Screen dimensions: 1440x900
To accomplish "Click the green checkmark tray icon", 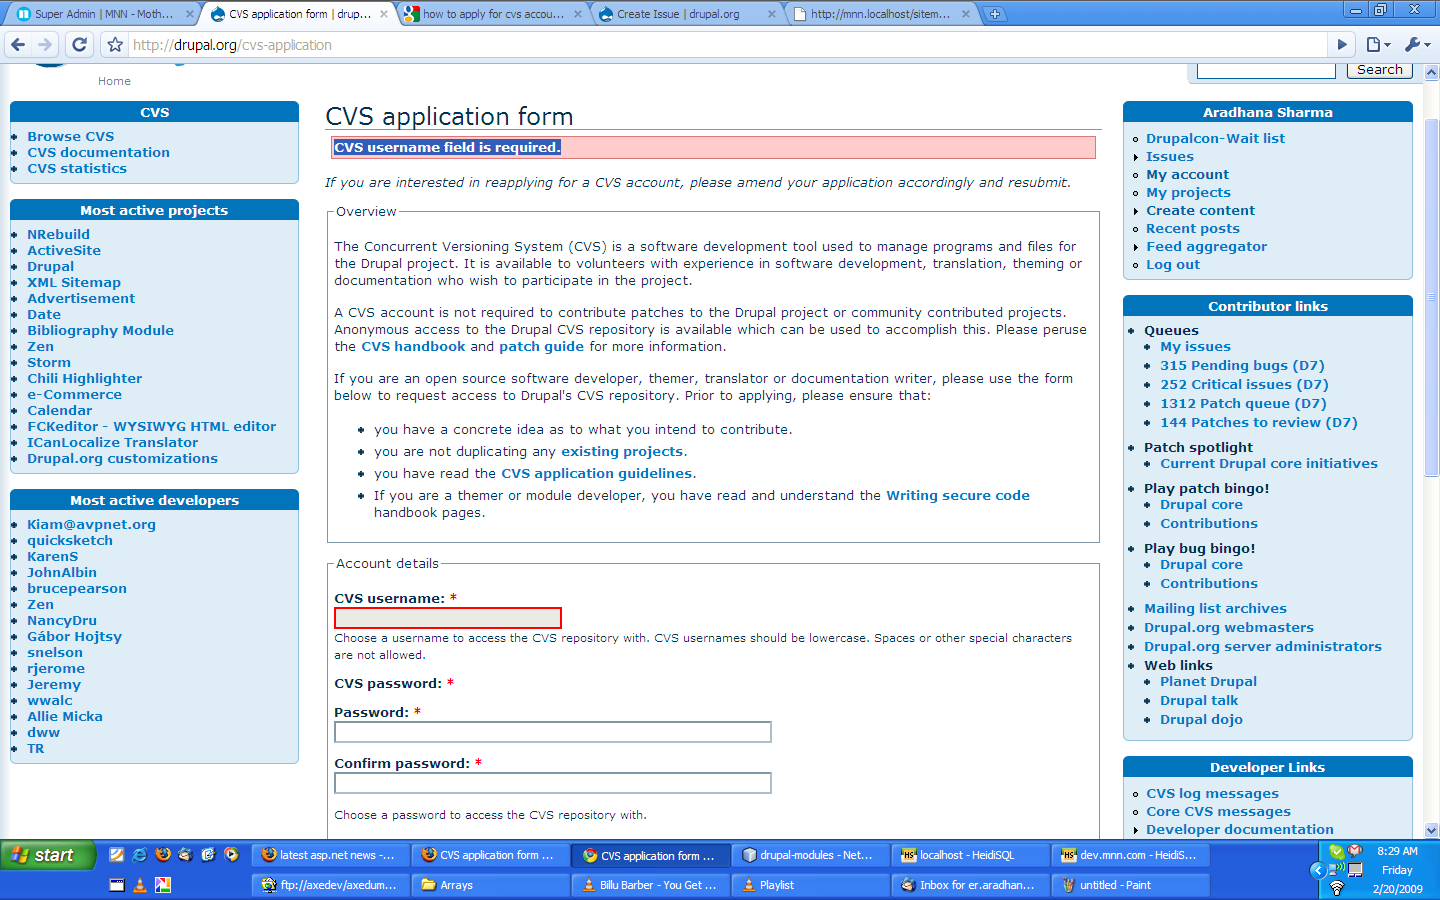I will click(1336, 851).
